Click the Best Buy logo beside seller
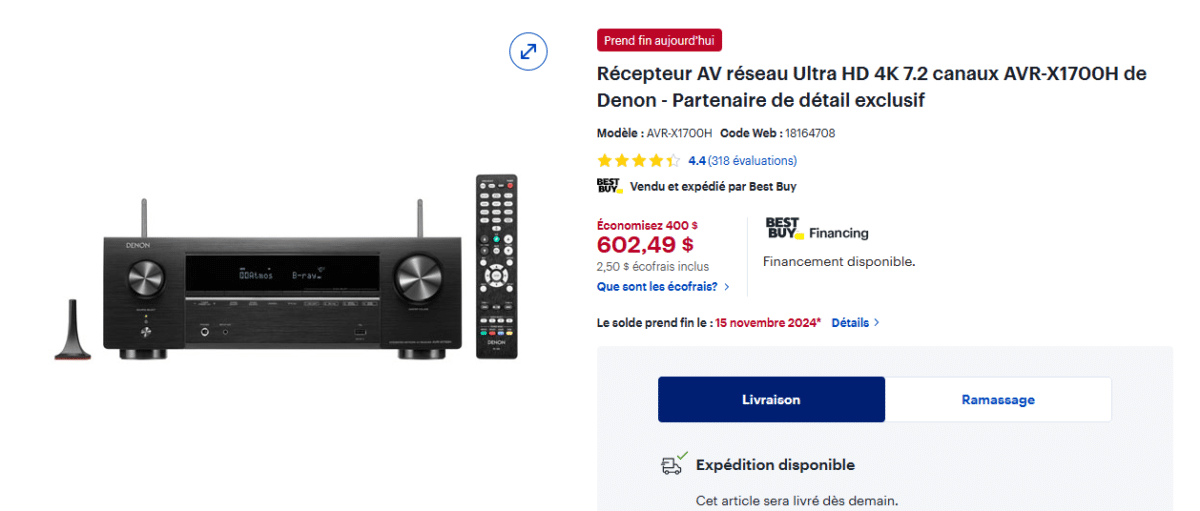The width and height of the screenshot is (1200, 511). (609, 186)
